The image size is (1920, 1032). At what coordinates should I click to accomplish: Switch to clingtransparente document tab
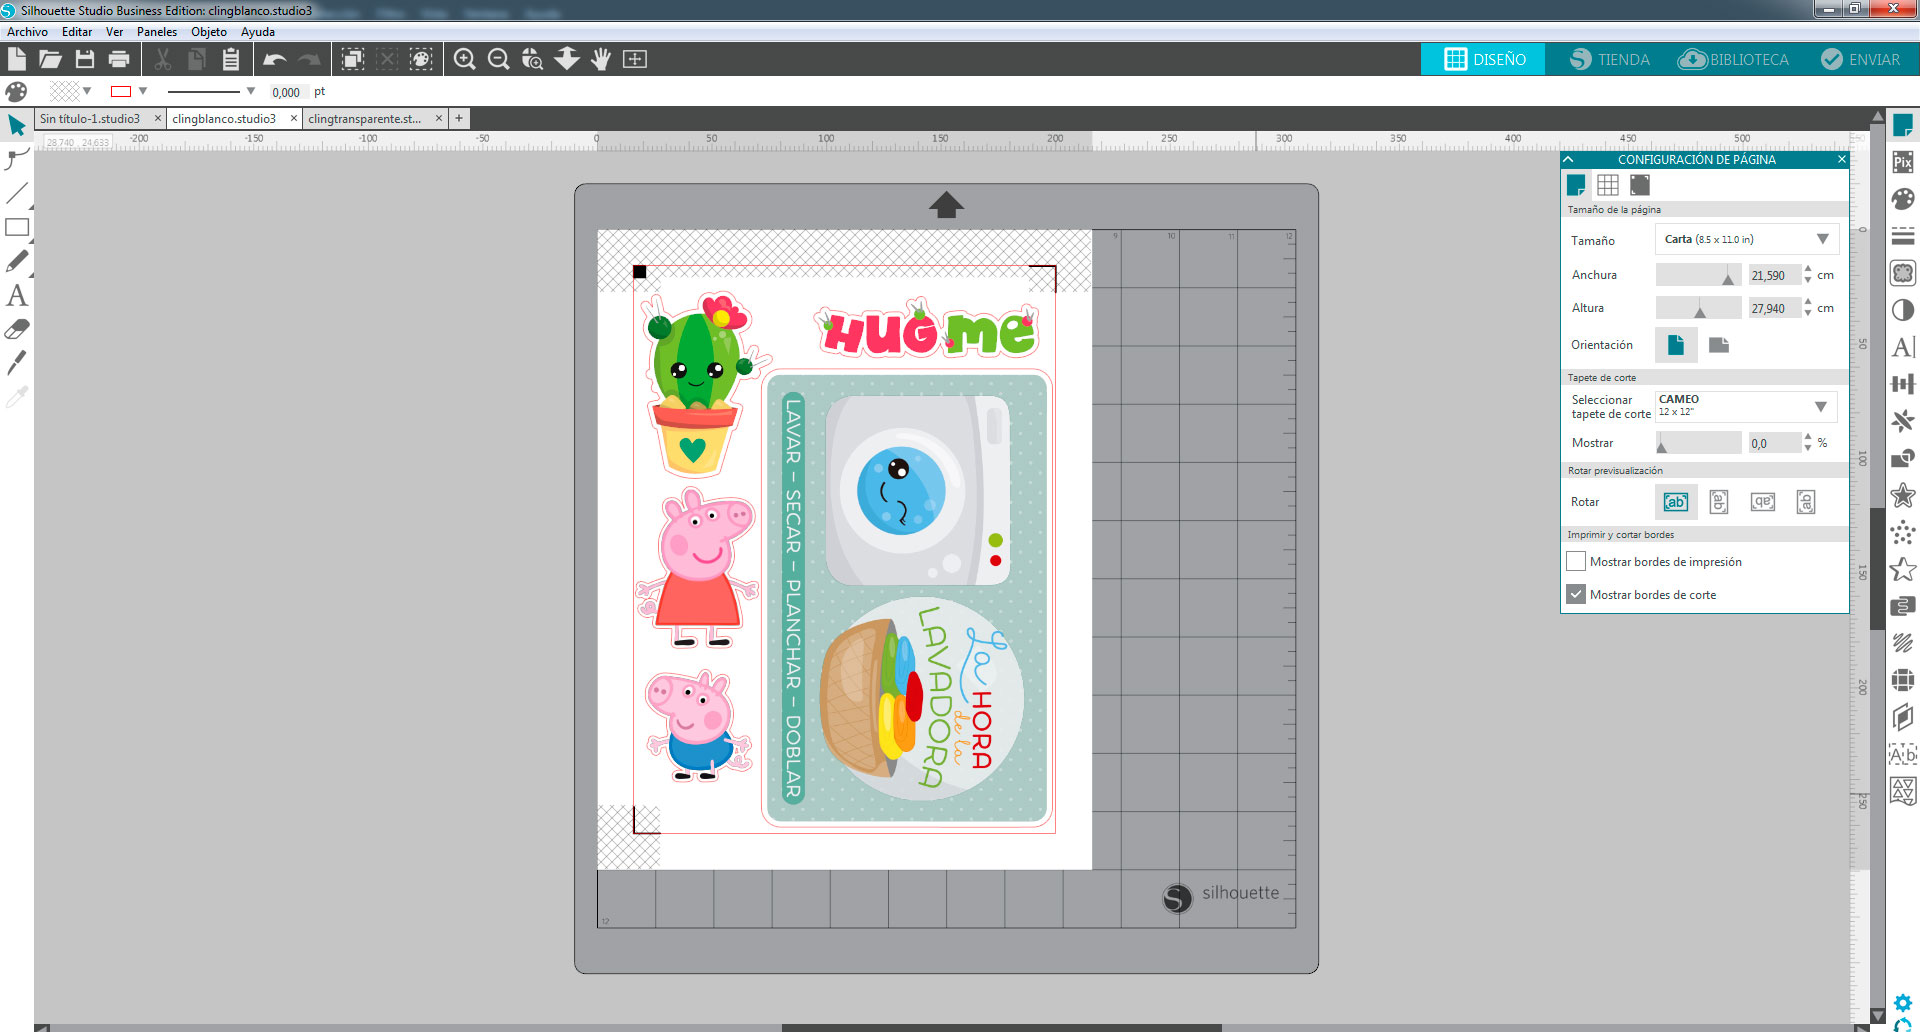365,118
